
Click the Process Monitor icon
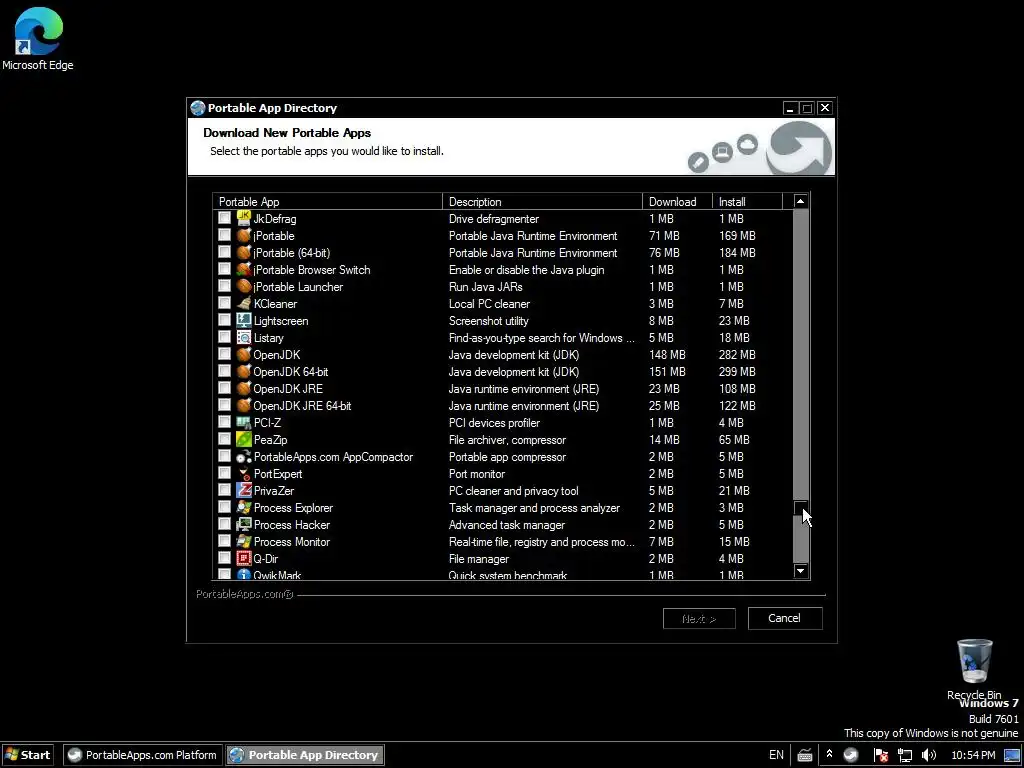(244, 541)
